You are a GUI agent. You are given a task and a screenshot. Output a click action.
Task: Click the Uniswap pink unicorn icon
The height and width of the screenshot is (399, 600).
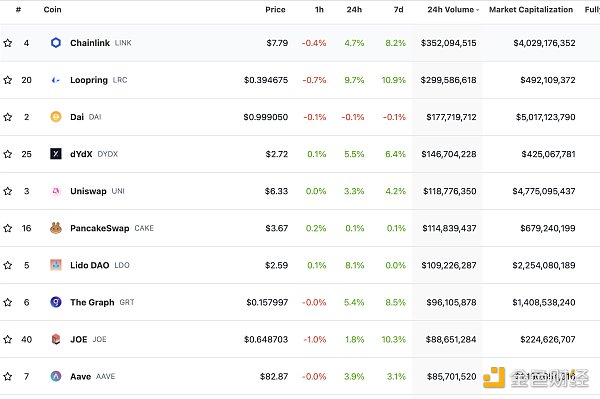click(56, 191)
